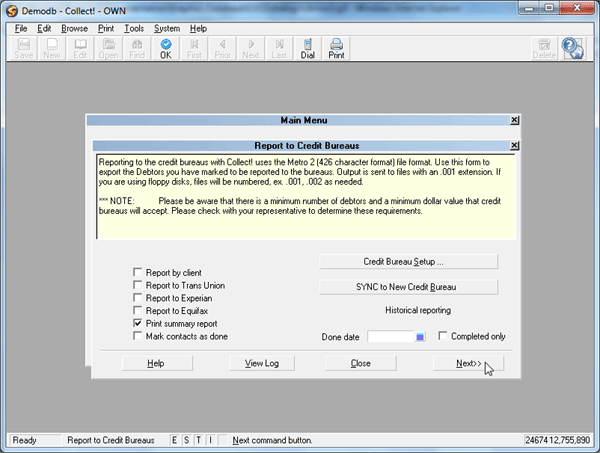Click the Edit toolbar icon
The height and width of the screenshot is (453, 600).
point(80,49)
